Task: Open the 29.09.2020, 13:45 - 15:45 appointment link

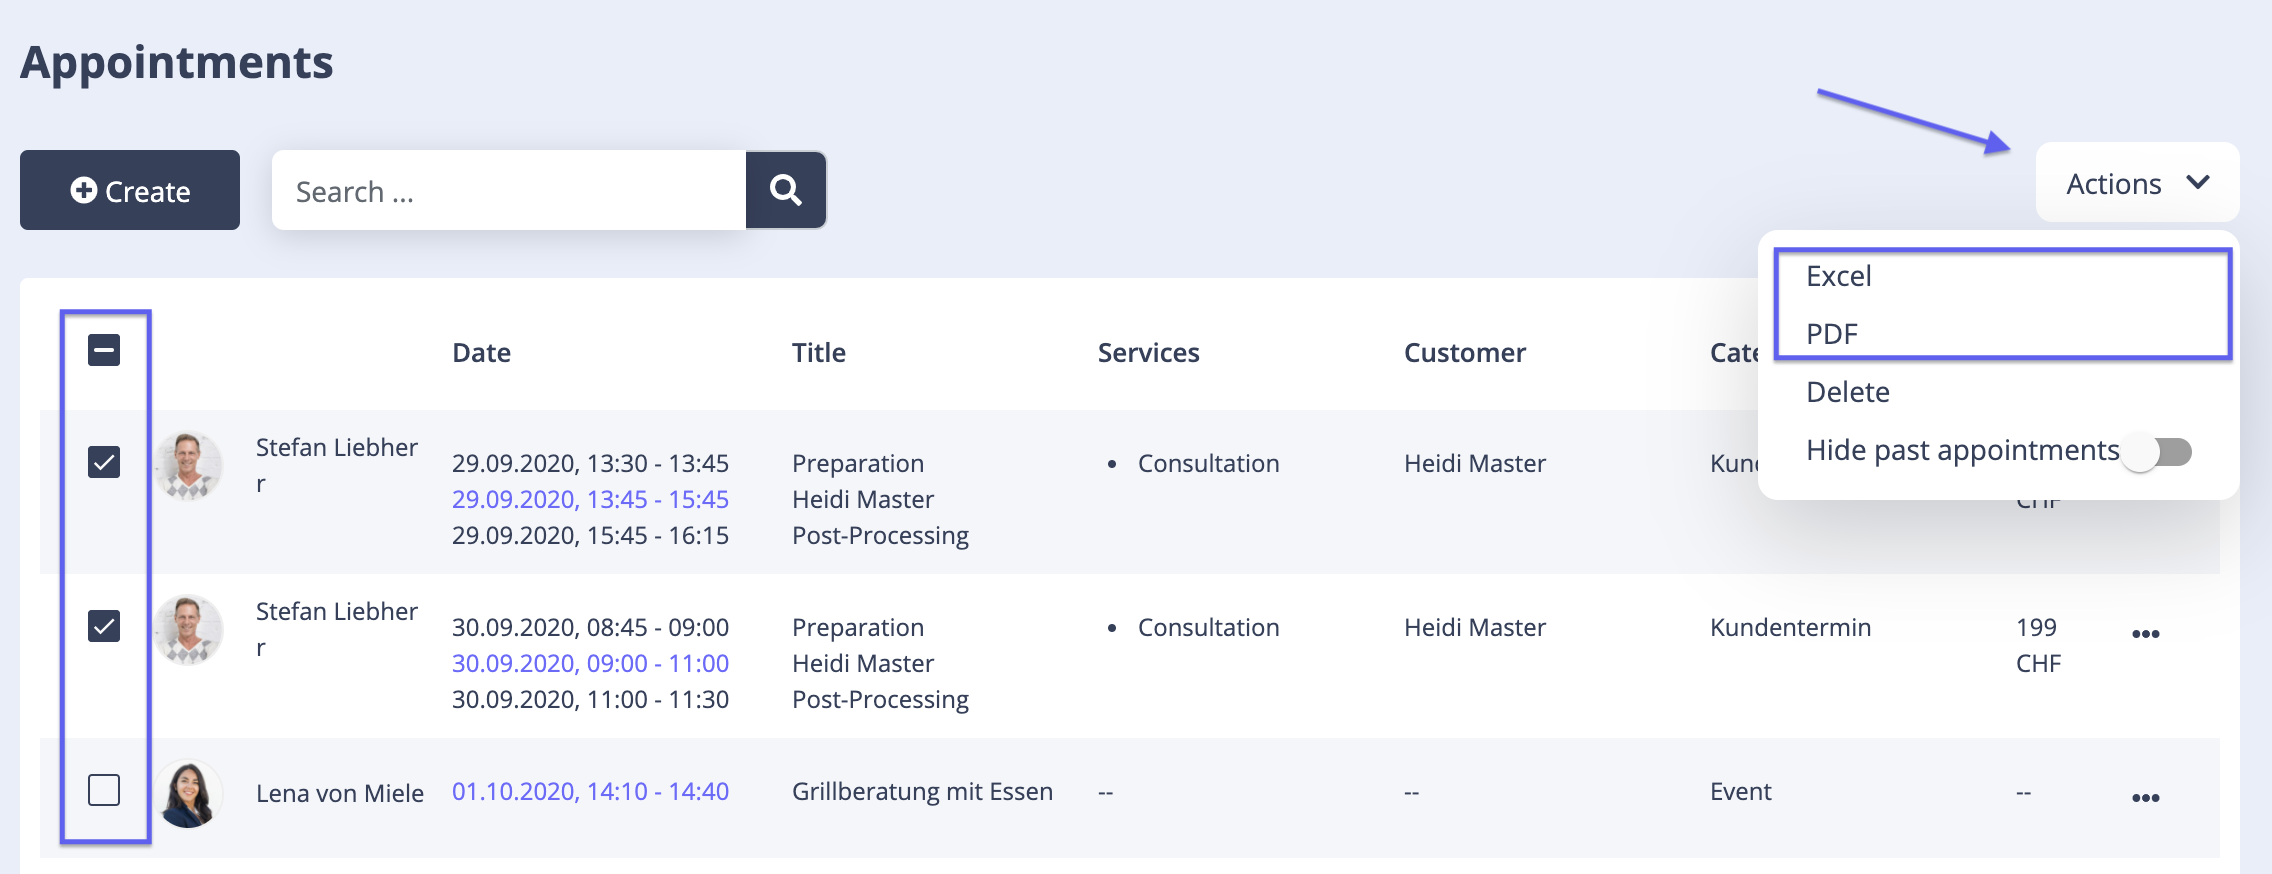Action: pos(590,499)
